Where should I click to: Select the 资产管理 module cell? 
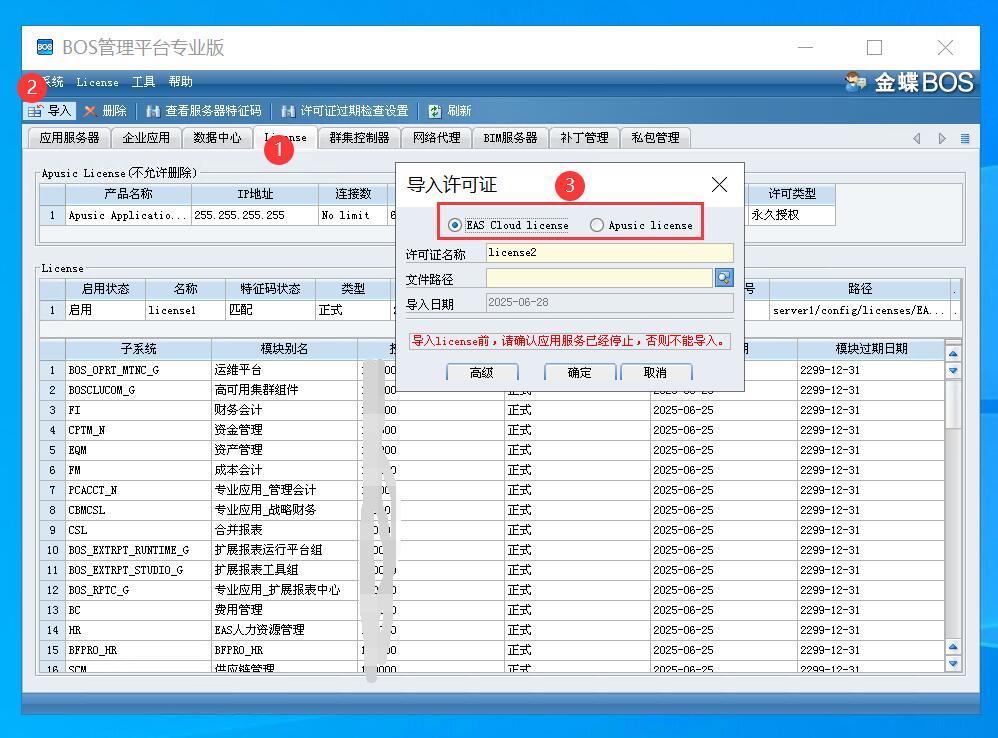click(x=284, y=450)
